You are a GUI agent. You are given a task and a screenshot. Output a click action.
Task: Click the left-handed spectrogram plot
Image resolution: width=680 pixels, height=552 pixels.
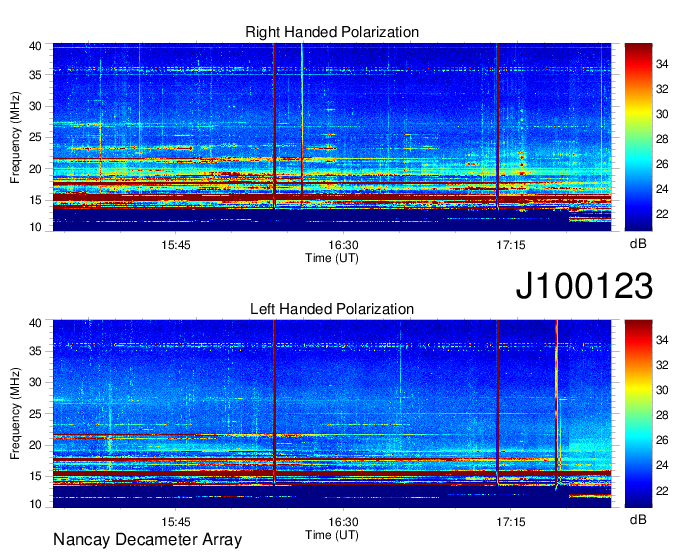[x=332, y=414]
